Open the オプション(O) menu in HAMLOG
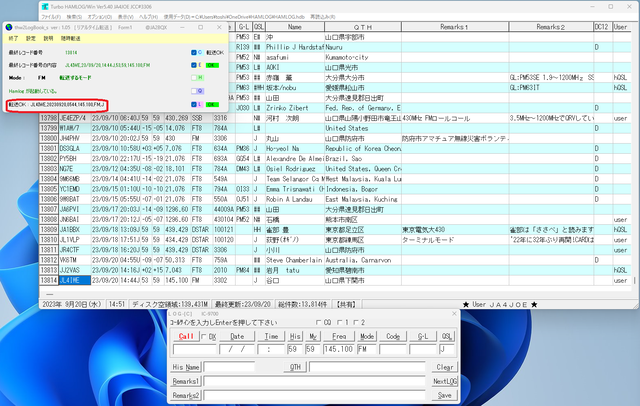640x406 pixels. [100, 17]
